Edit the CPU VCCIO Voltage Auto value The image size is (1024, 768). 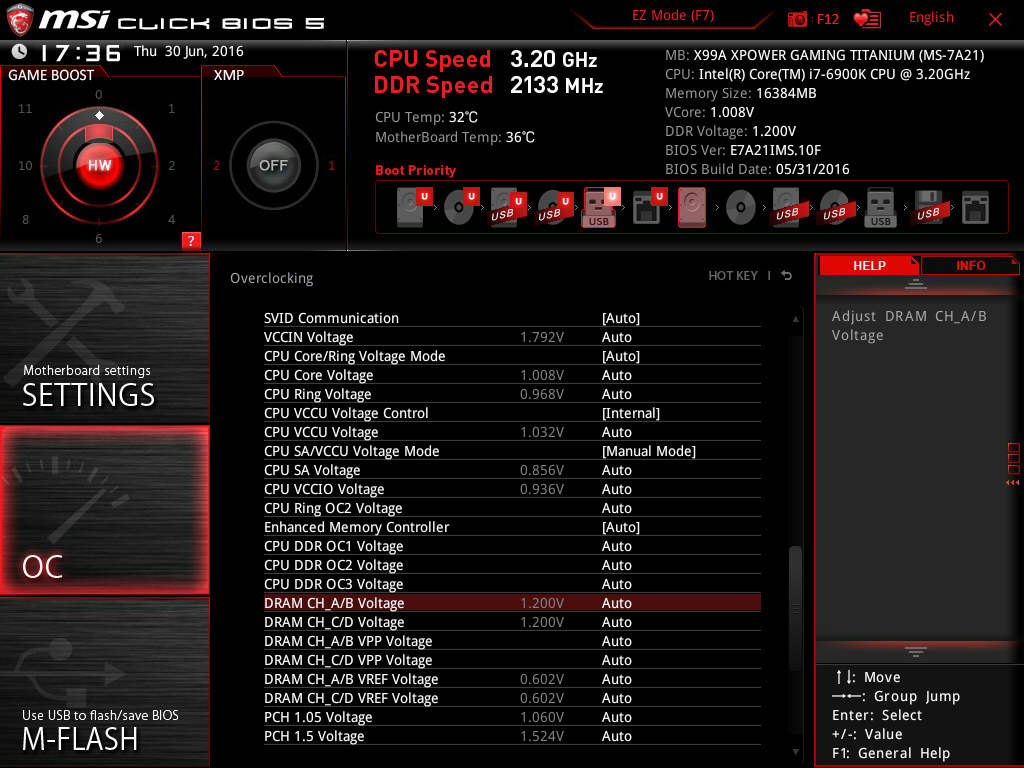[616, 488]
